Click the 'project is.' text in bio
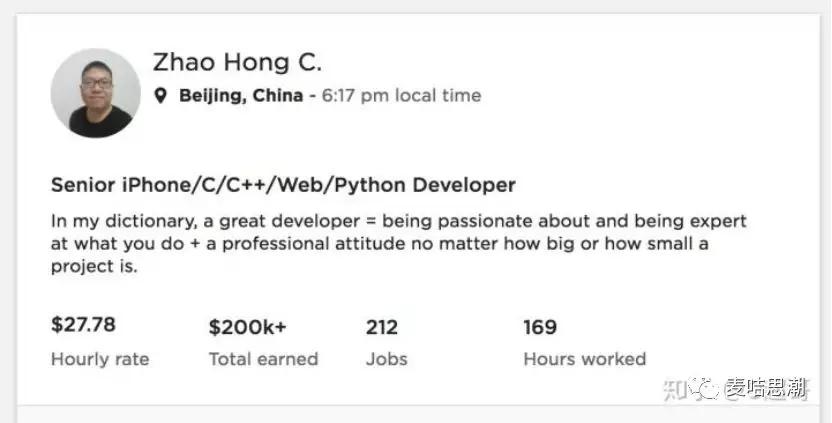832x423 pixels. pyautogui.click(x=93, y=267)
